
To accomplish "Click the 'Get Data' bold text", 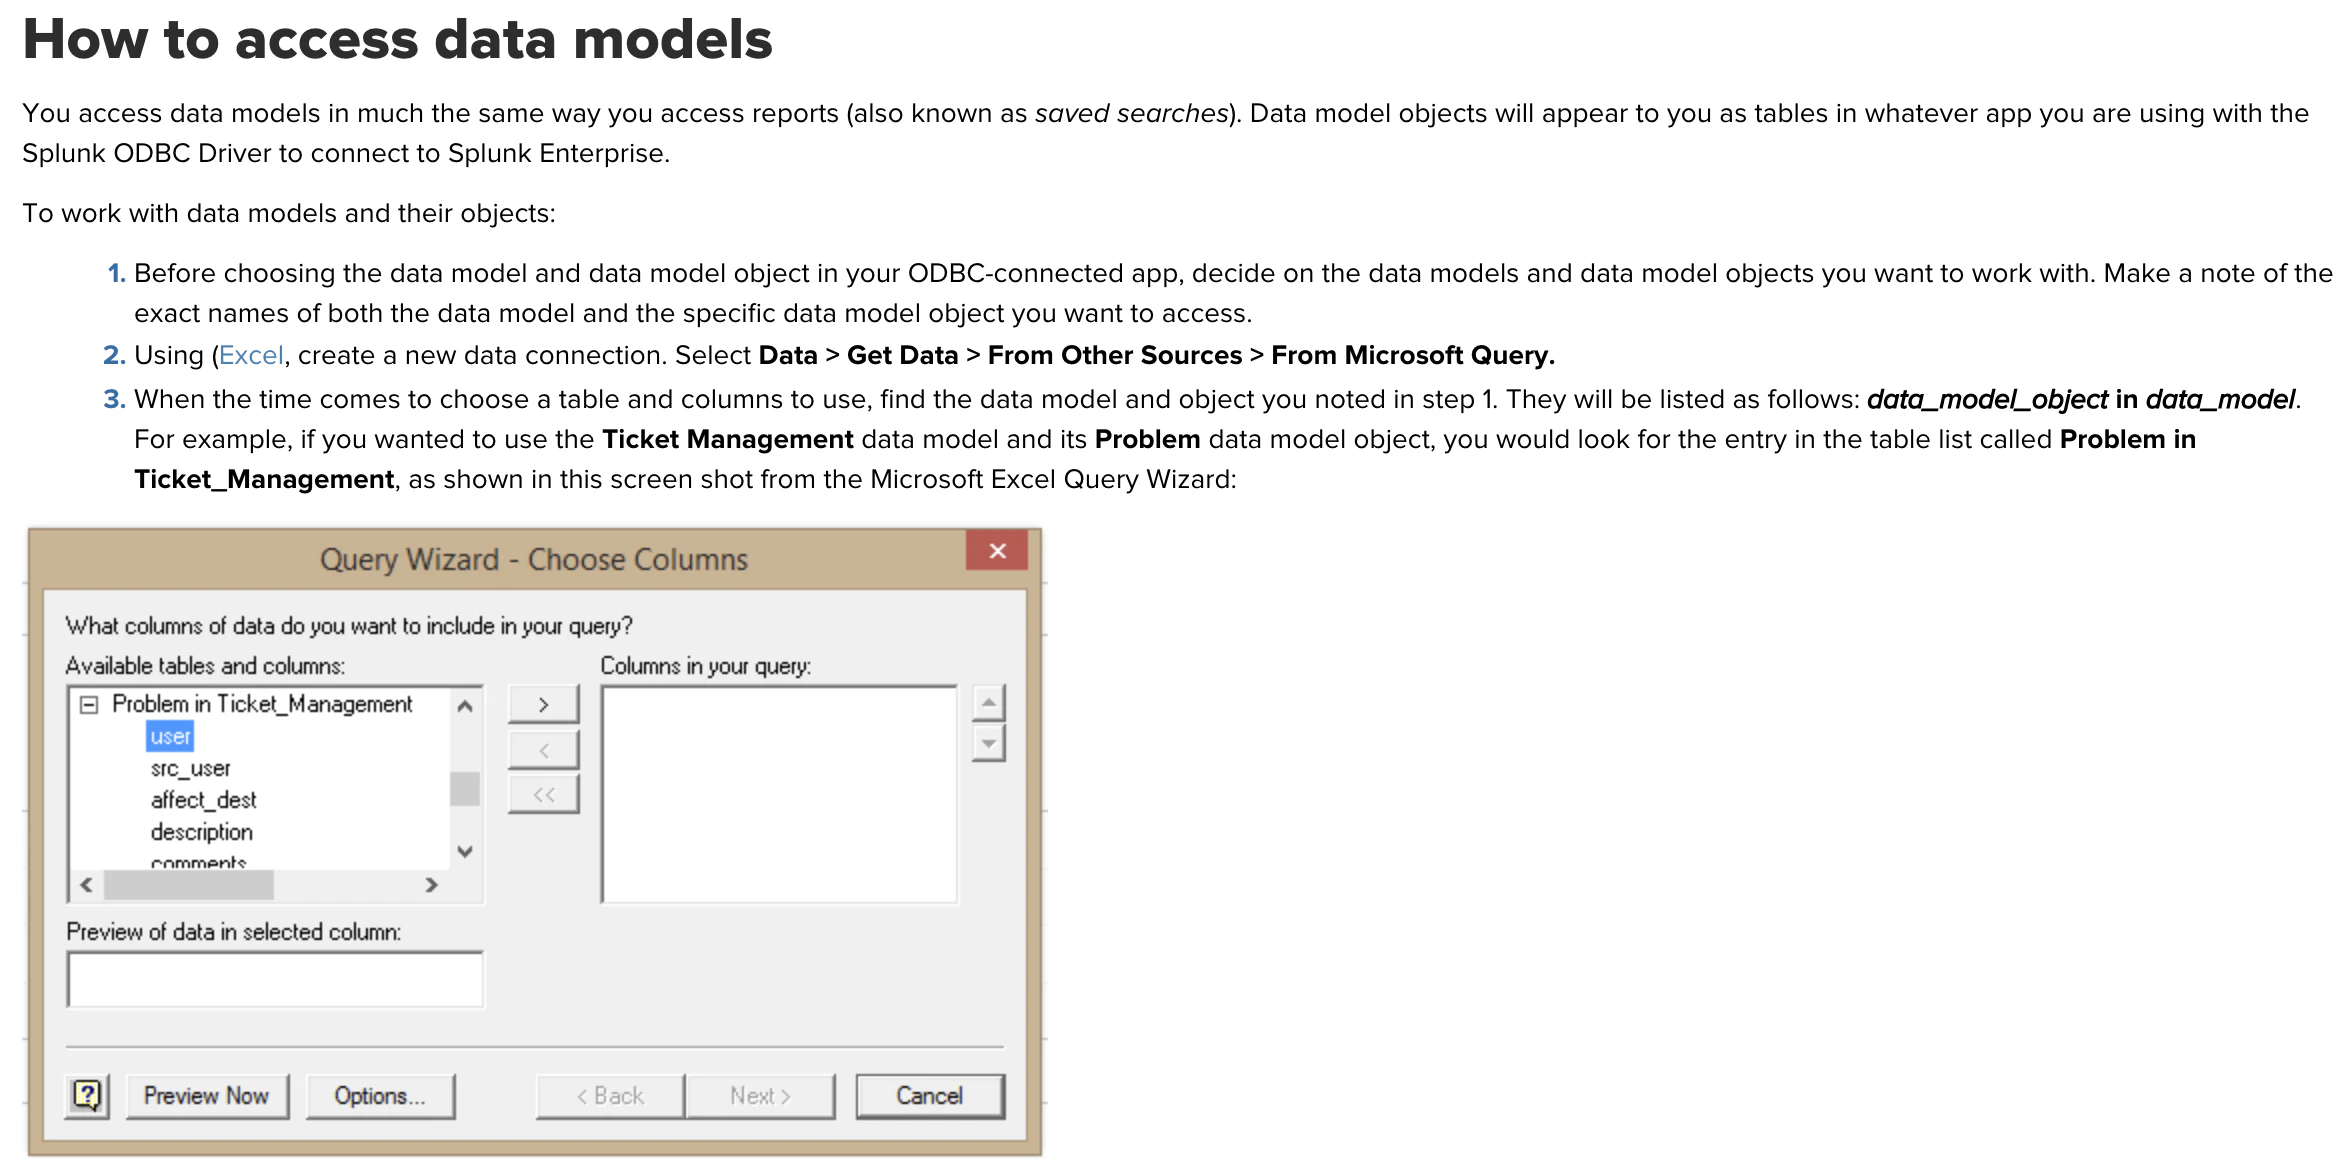I will point(902,355).
